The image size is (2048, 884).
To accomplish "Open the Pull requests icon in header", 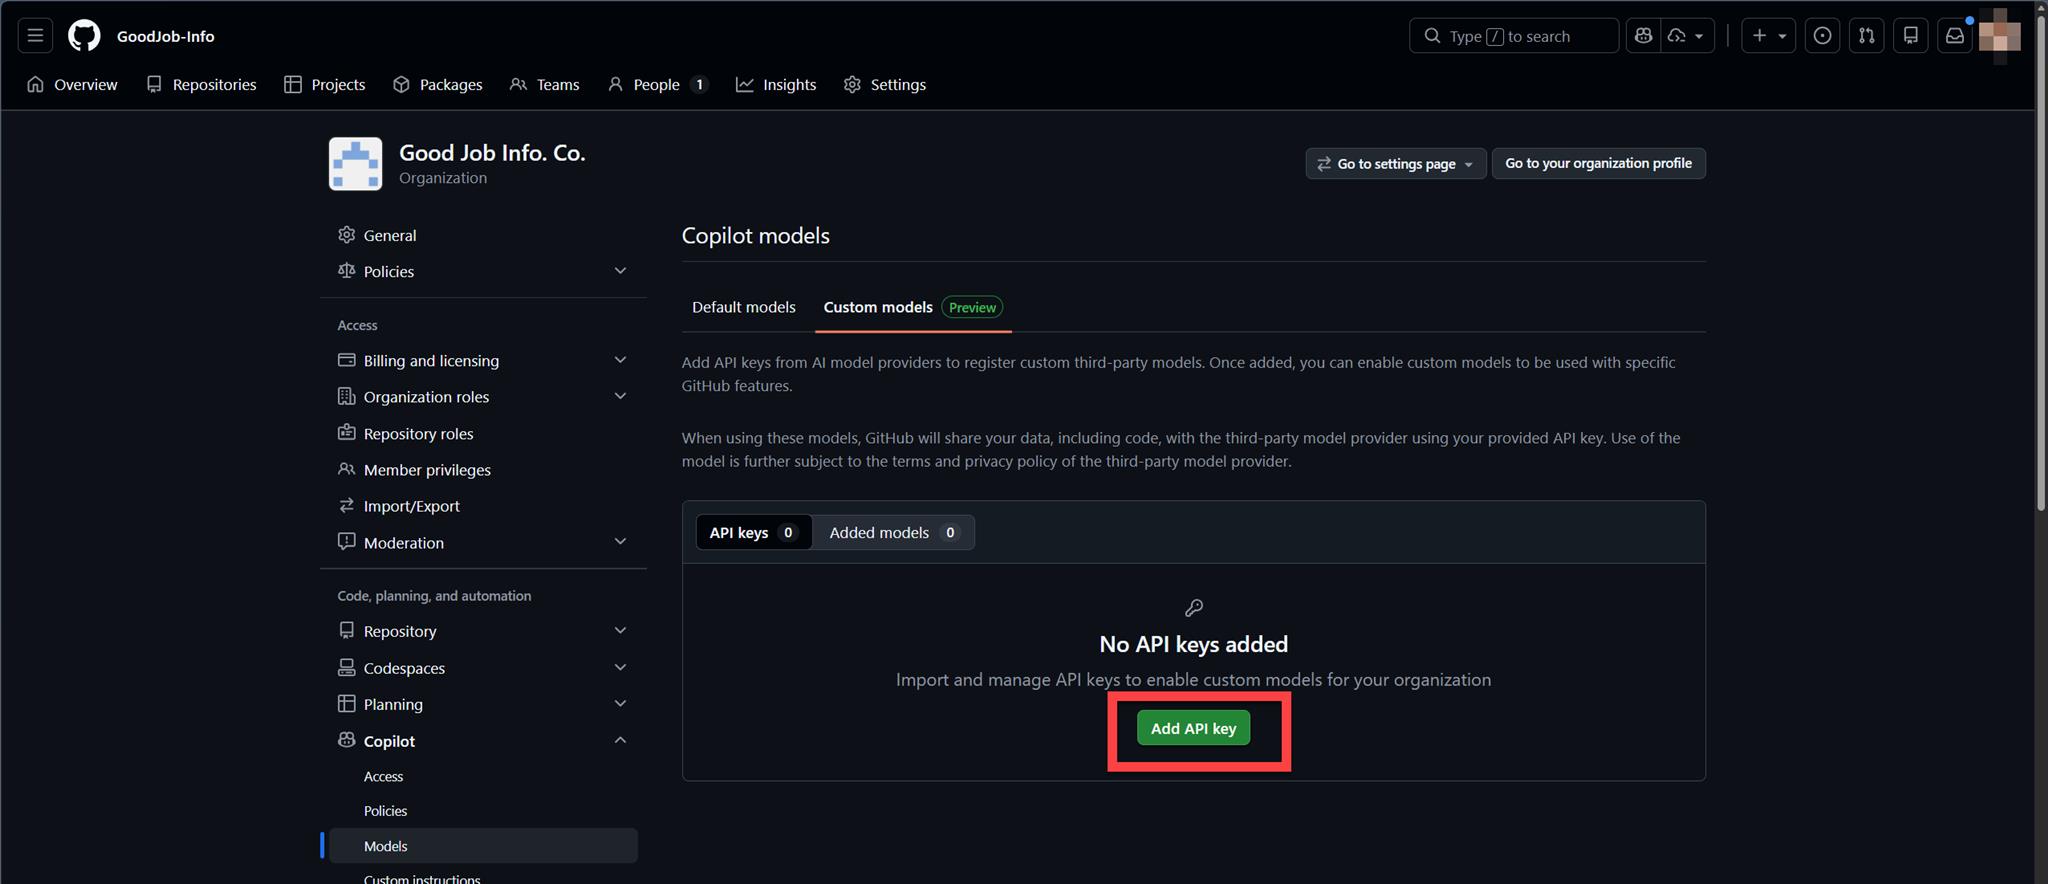I will pyautogui.click(x=1866, y=36).
